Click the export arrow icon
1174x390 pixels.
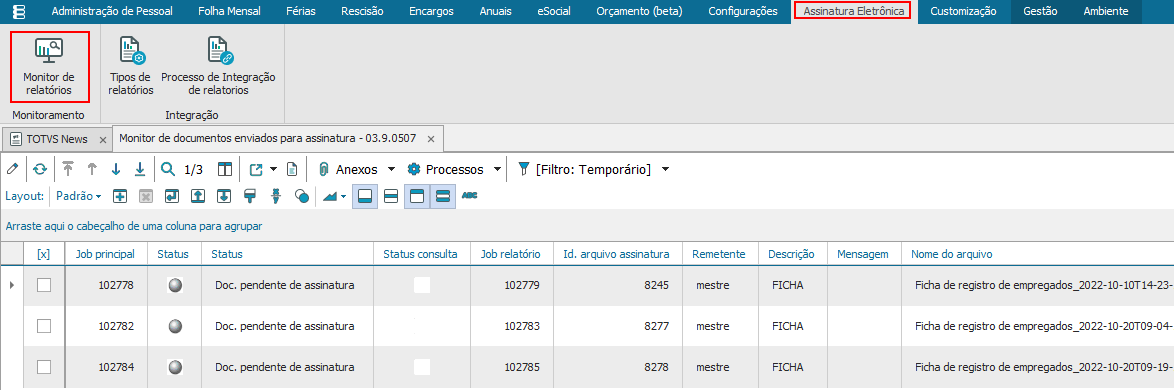coord(255,170)
